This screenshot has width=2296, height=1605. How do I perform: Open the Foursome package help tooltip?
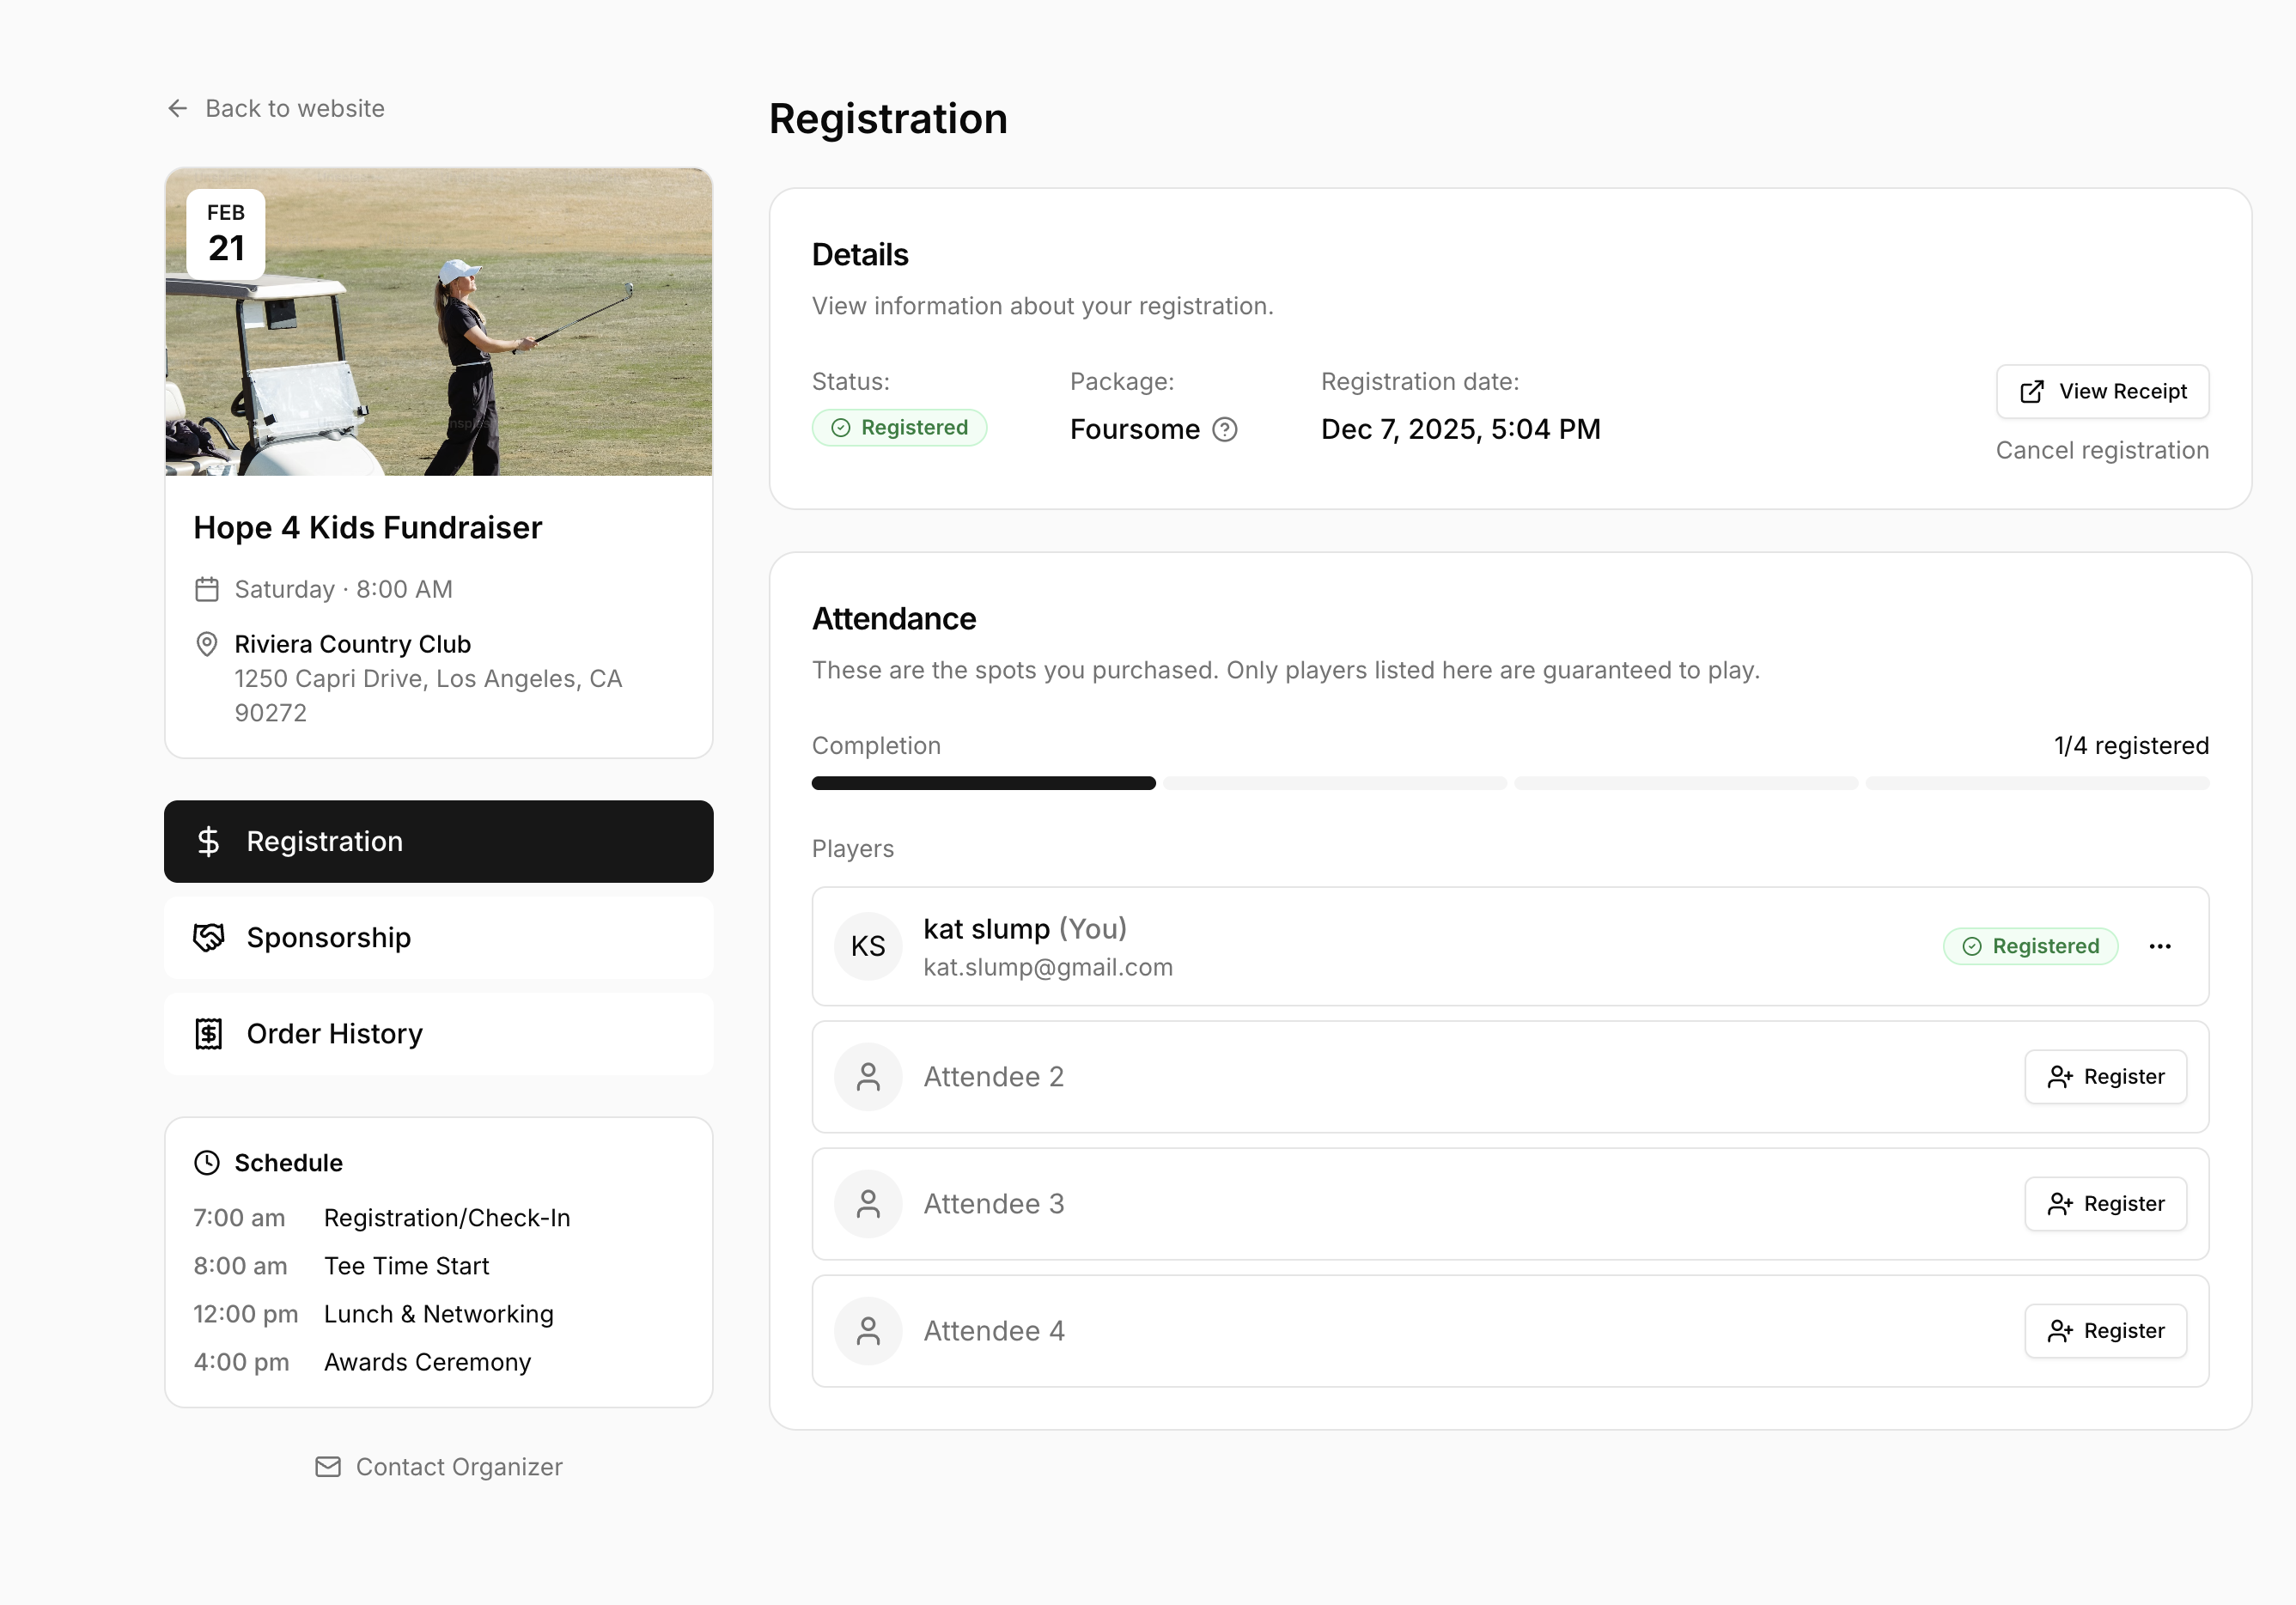(x=1226, y=429)
